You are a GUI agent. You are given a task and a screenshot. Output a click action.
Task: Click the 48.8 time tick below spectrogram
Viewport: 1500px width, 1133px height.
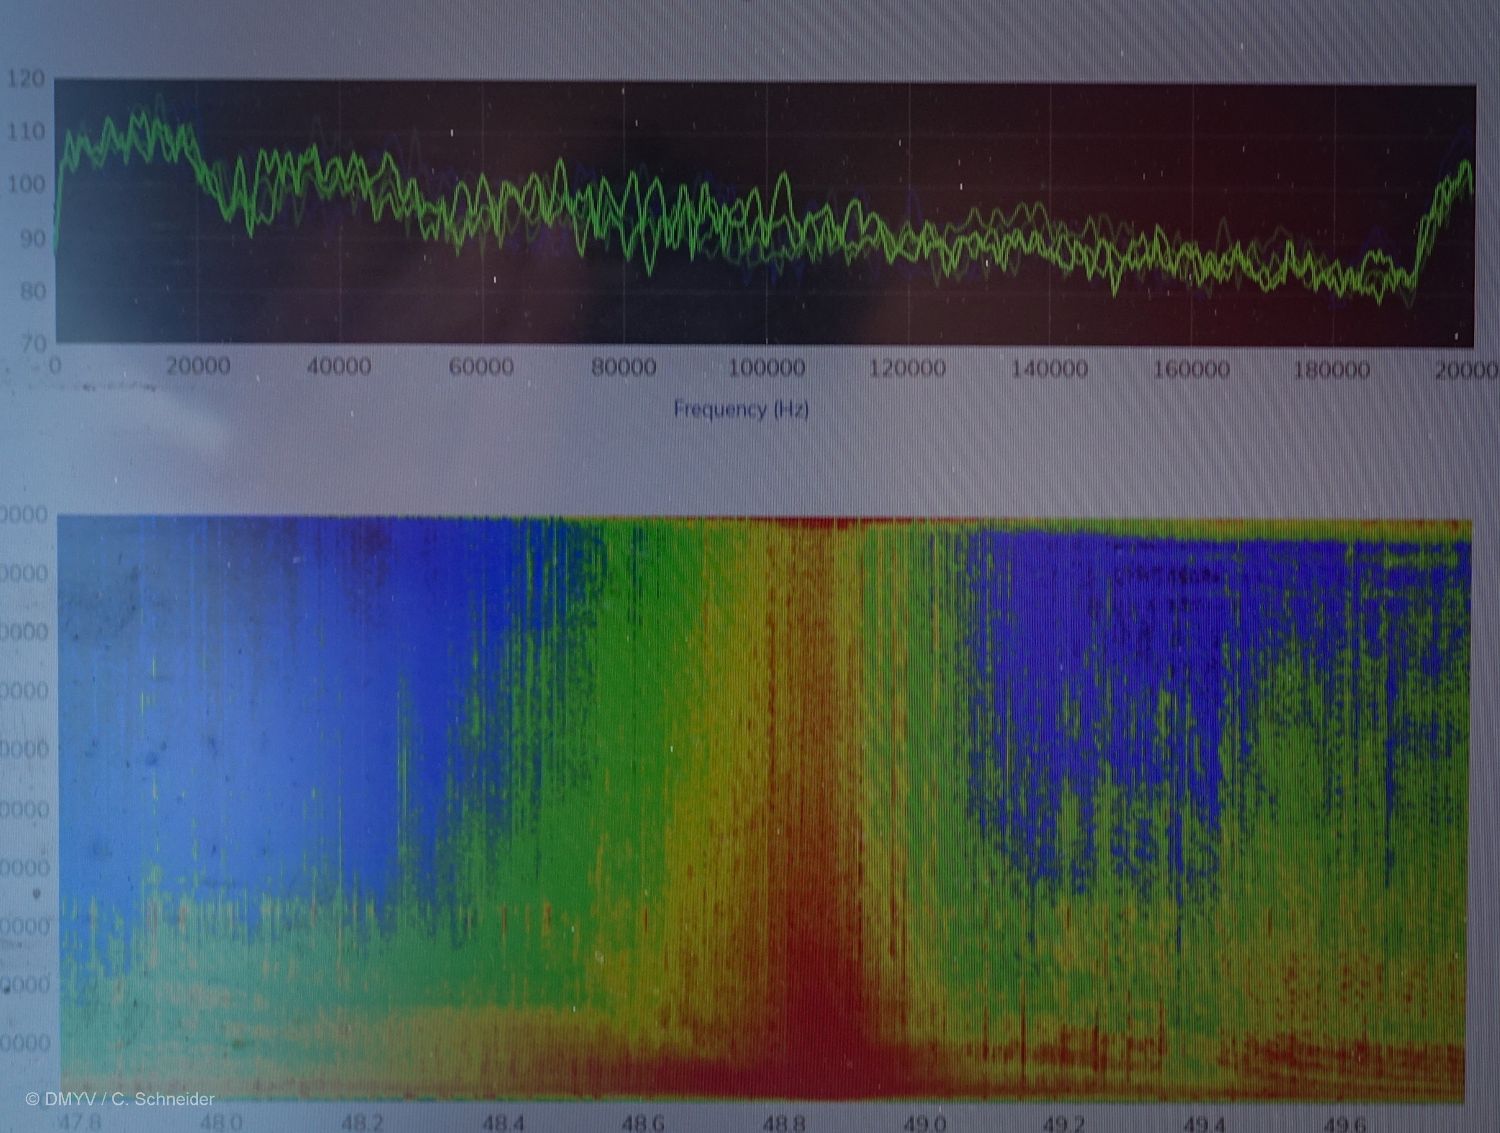pyautogui.click(x=783, y=1123)
